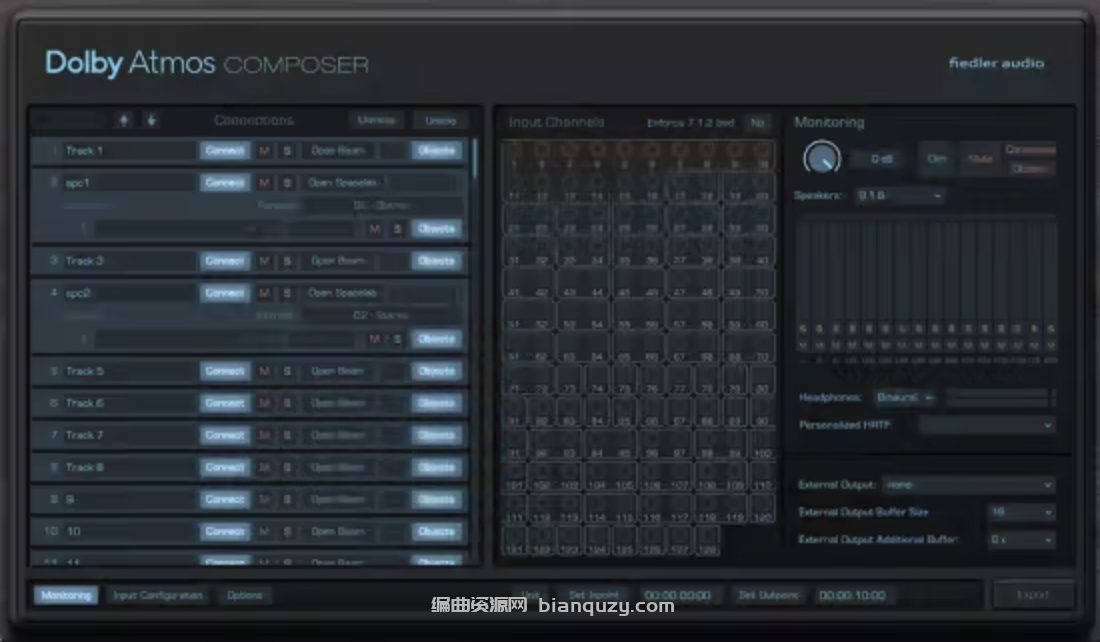Open the Personalized HRTF dropdown
The height and width of the screenshot is (642, 1100).
986,425
